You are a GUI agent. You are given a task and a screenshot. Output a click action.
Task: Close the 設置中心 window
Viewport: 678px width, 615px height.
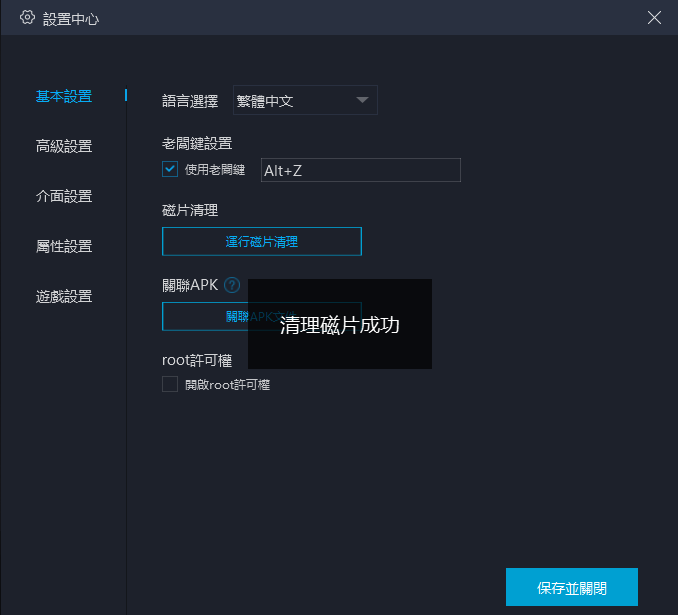[x=654, y=18]
